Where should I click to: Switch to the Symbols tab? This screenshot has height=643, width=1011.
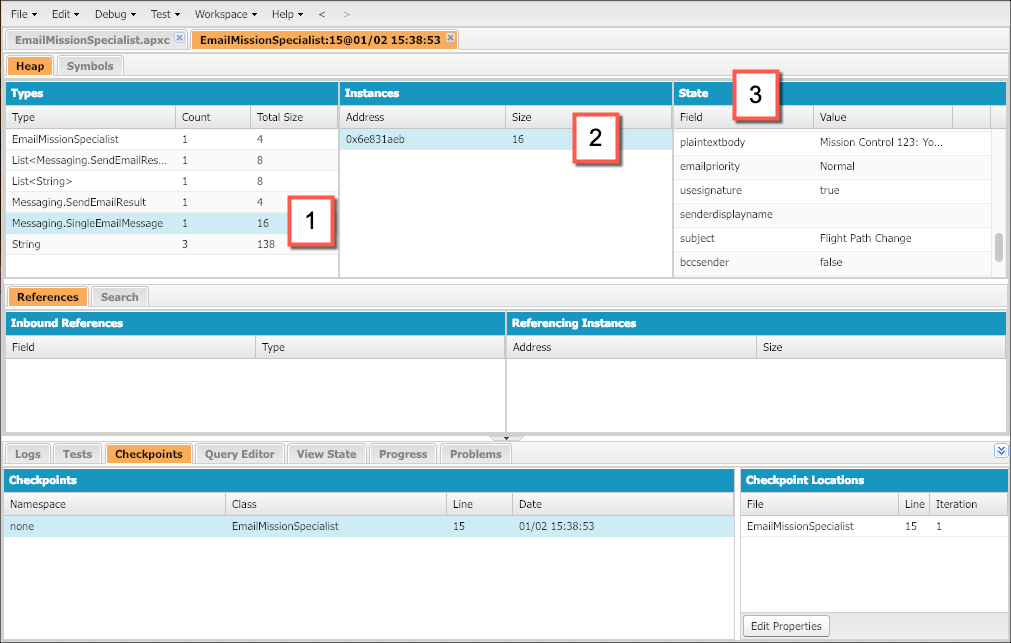point(90,66)
